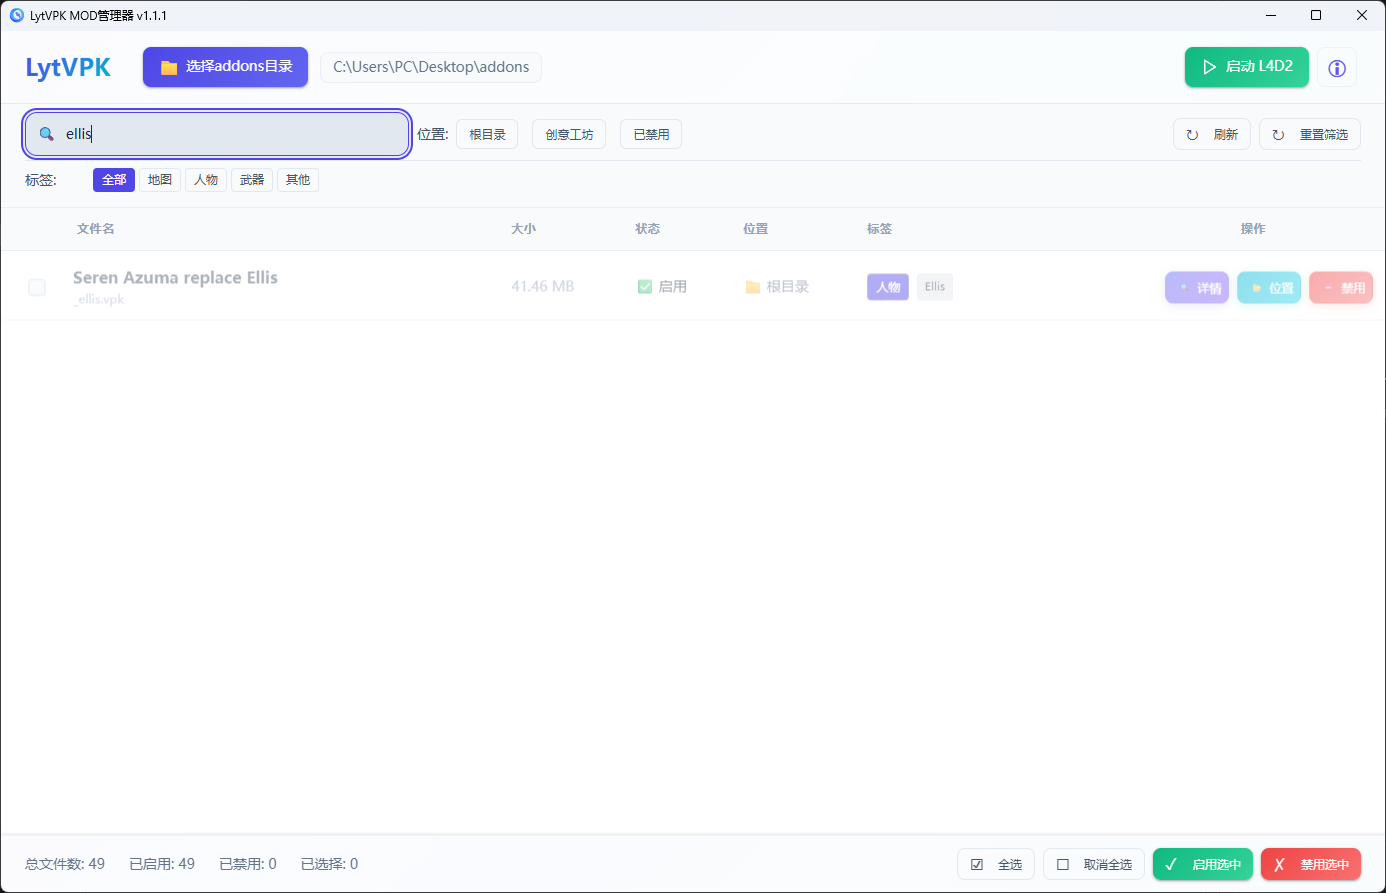Click the 刷新 refresh button
The width and height of the screenshot is (1386, 893).
[1211, 134]
